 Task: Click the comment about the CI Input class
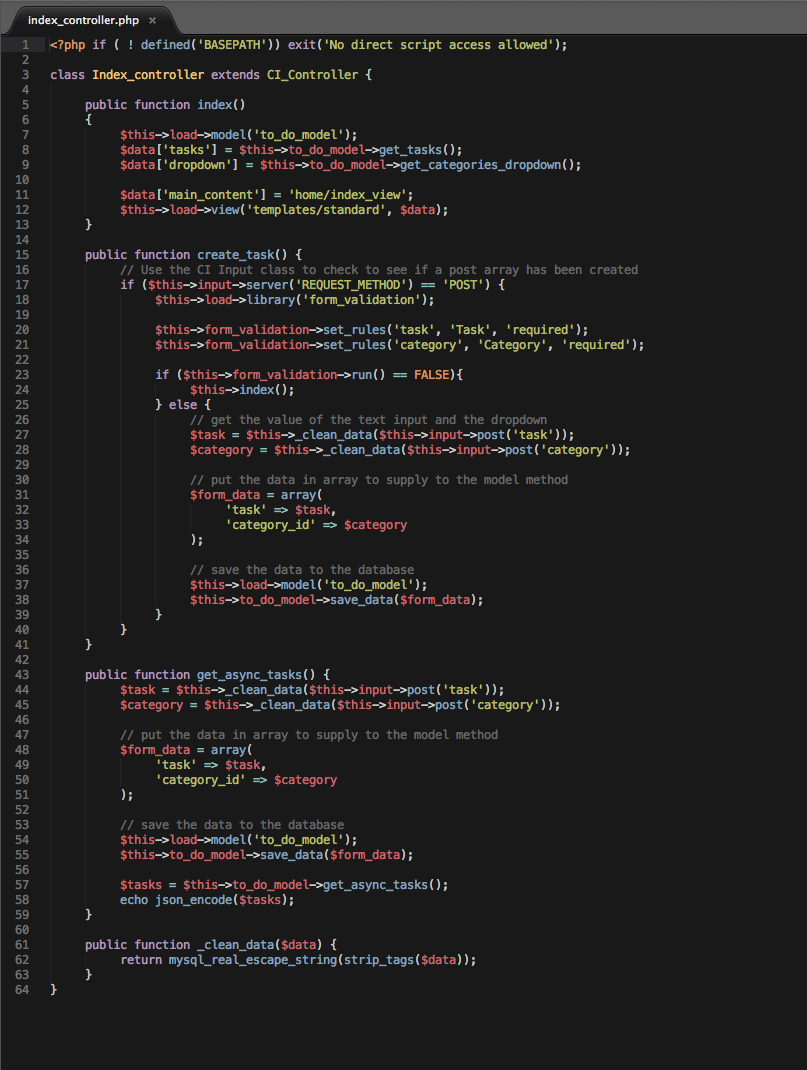(x=379, y=270)
